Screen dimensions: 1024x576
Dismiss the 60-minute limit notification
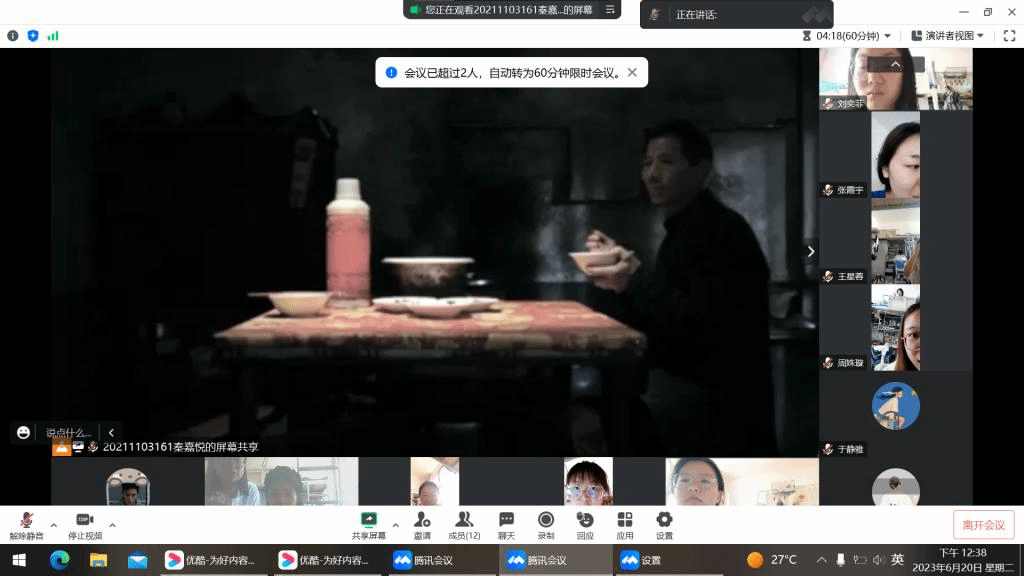[x=632, y=72]
